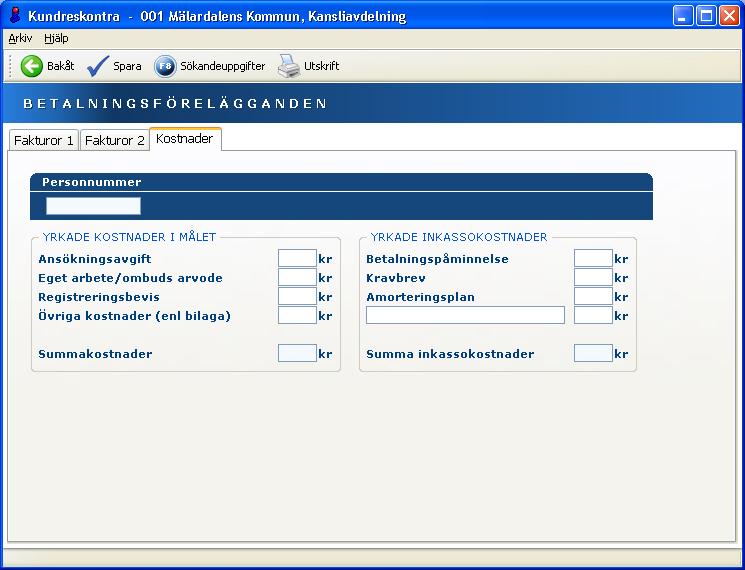Minimize the Kundreskontra window
The width and height of the screenshot is (745, 570).
[x=682, y=16]
